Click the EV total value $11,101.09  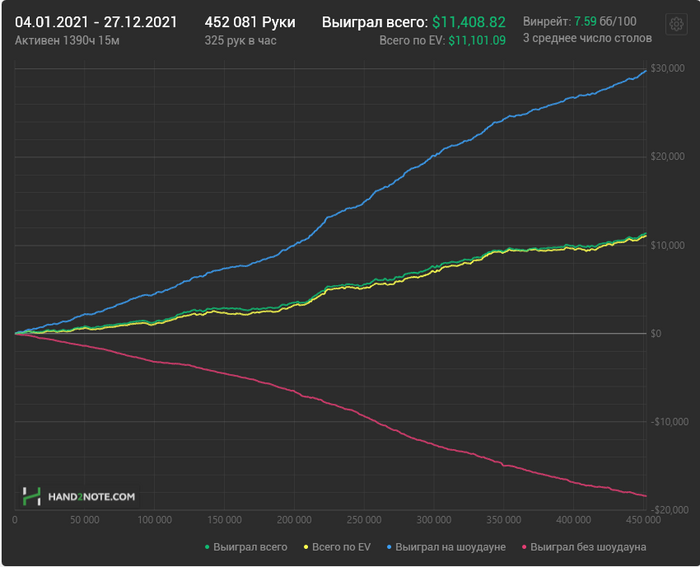coord(477,41)
